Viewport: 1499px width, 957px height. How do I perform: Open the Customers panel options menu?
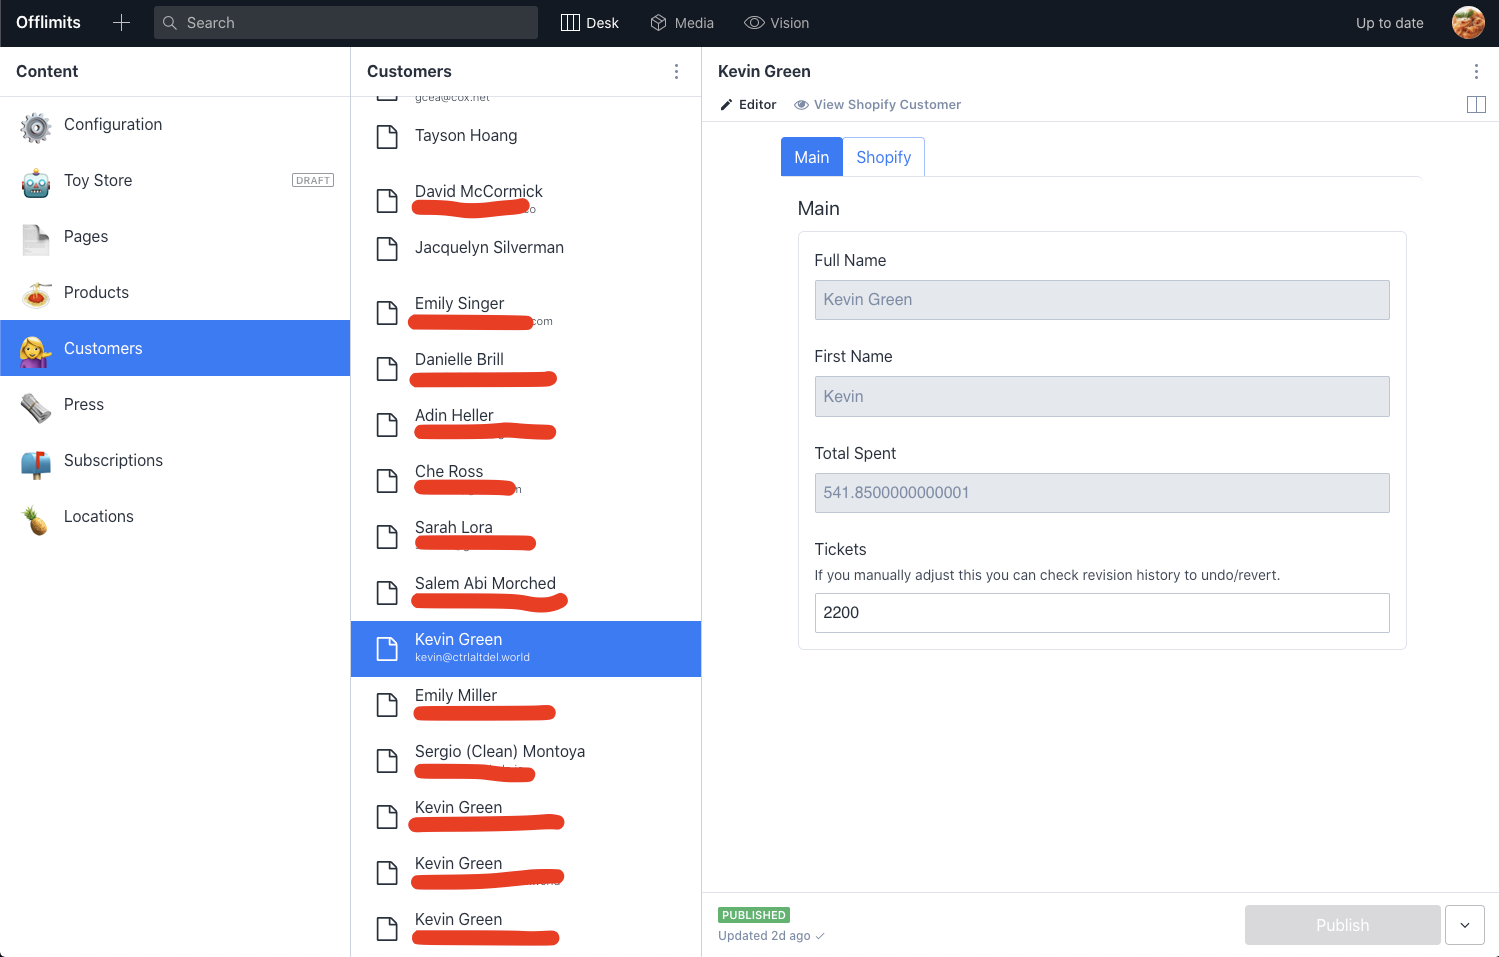[x=676, y=71]
